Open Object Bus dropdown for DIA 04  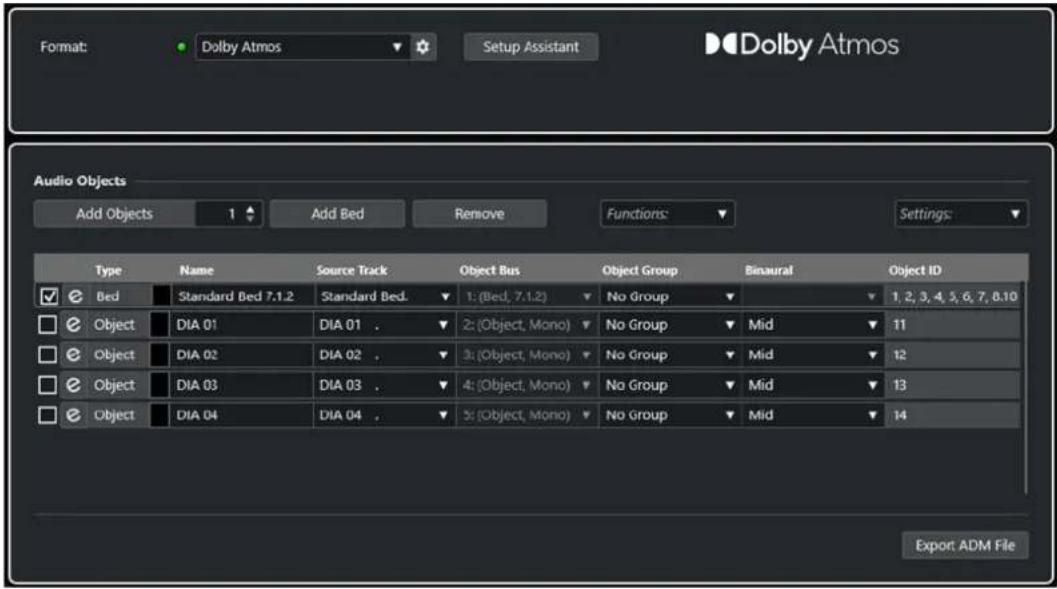527,415
